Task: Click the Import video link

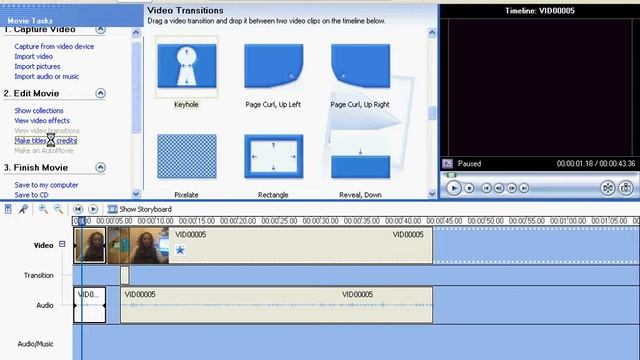Action: 33,56
